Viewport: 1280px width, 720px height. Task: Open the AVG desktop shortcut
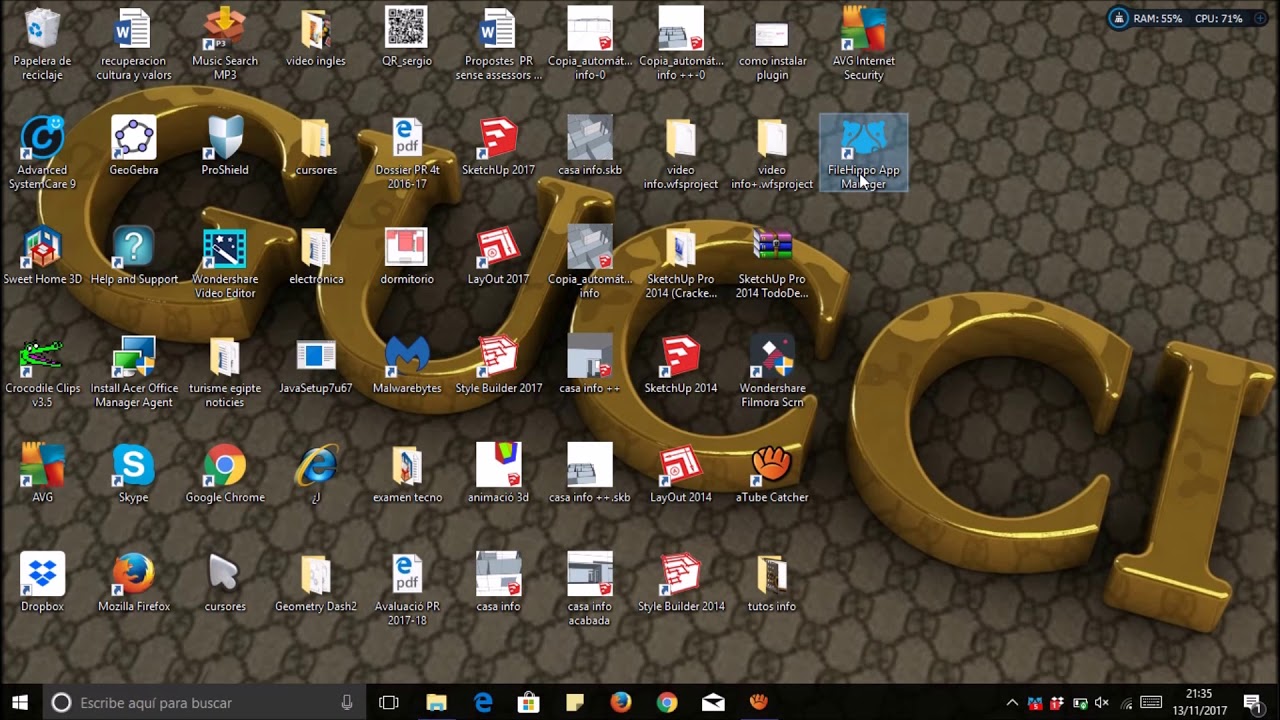click(x=42, y=473)
